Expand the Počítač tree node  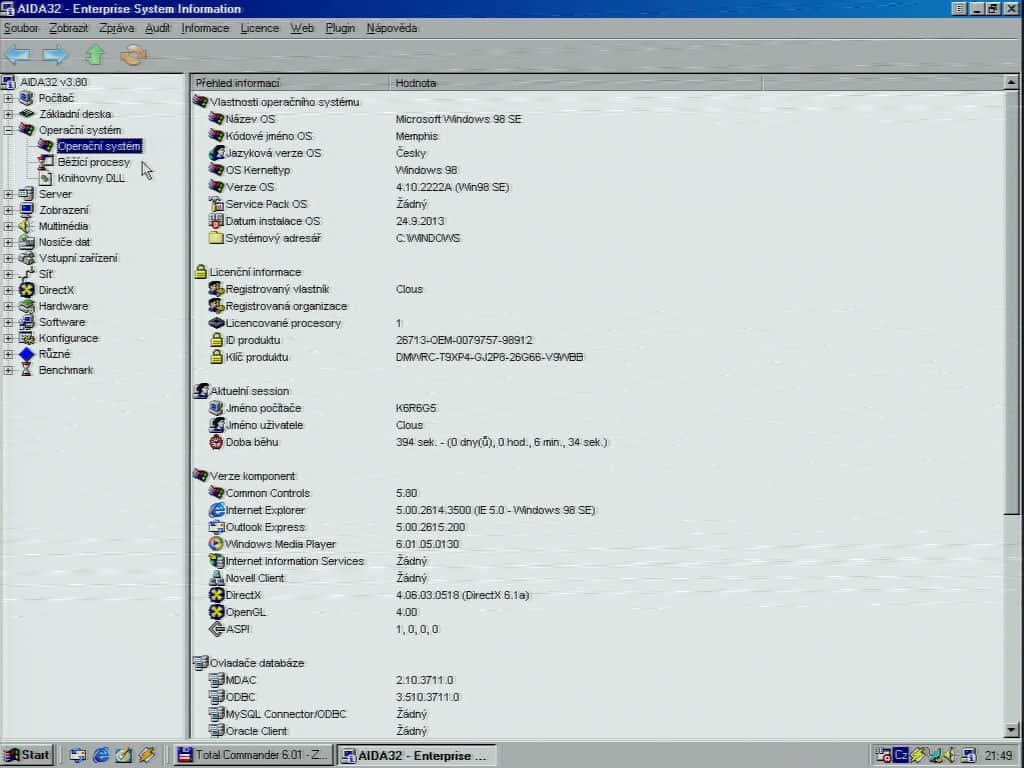8,98
